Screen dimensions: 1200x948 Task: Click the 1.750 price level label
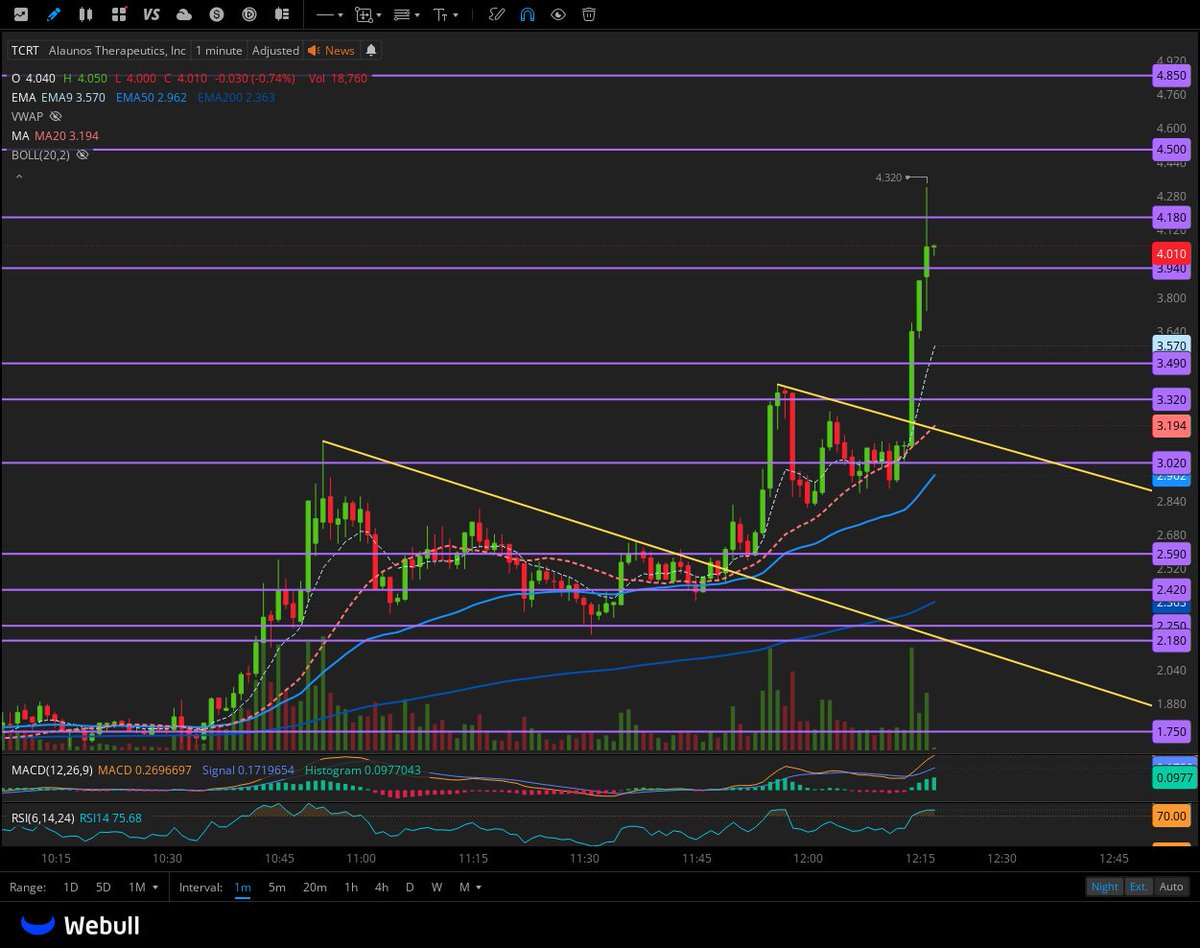coord(1172,732)
